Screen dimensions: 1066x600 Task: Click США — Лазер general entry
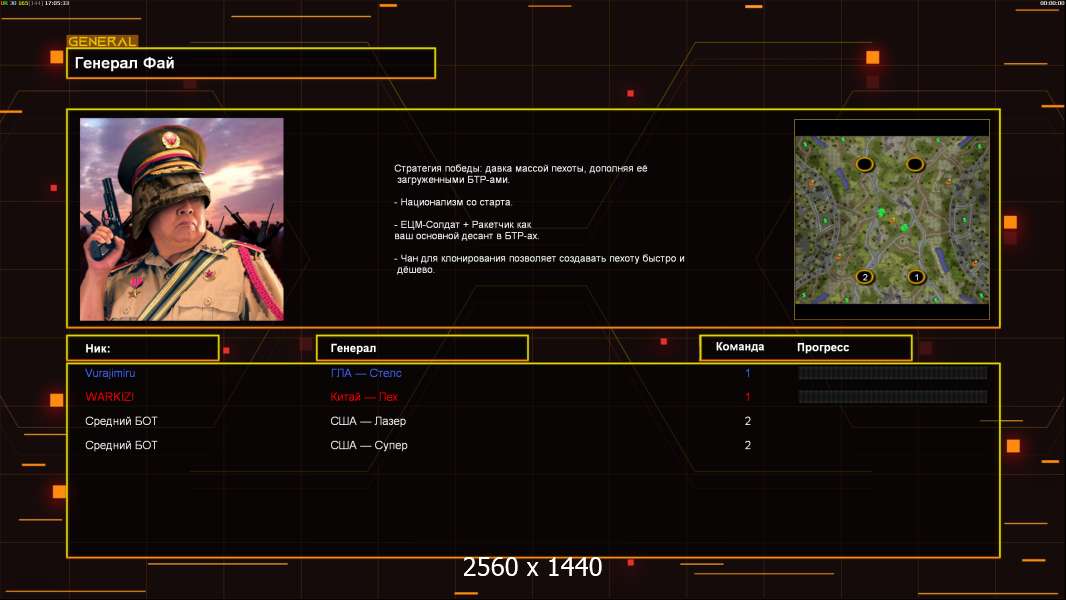pos(368,421)
